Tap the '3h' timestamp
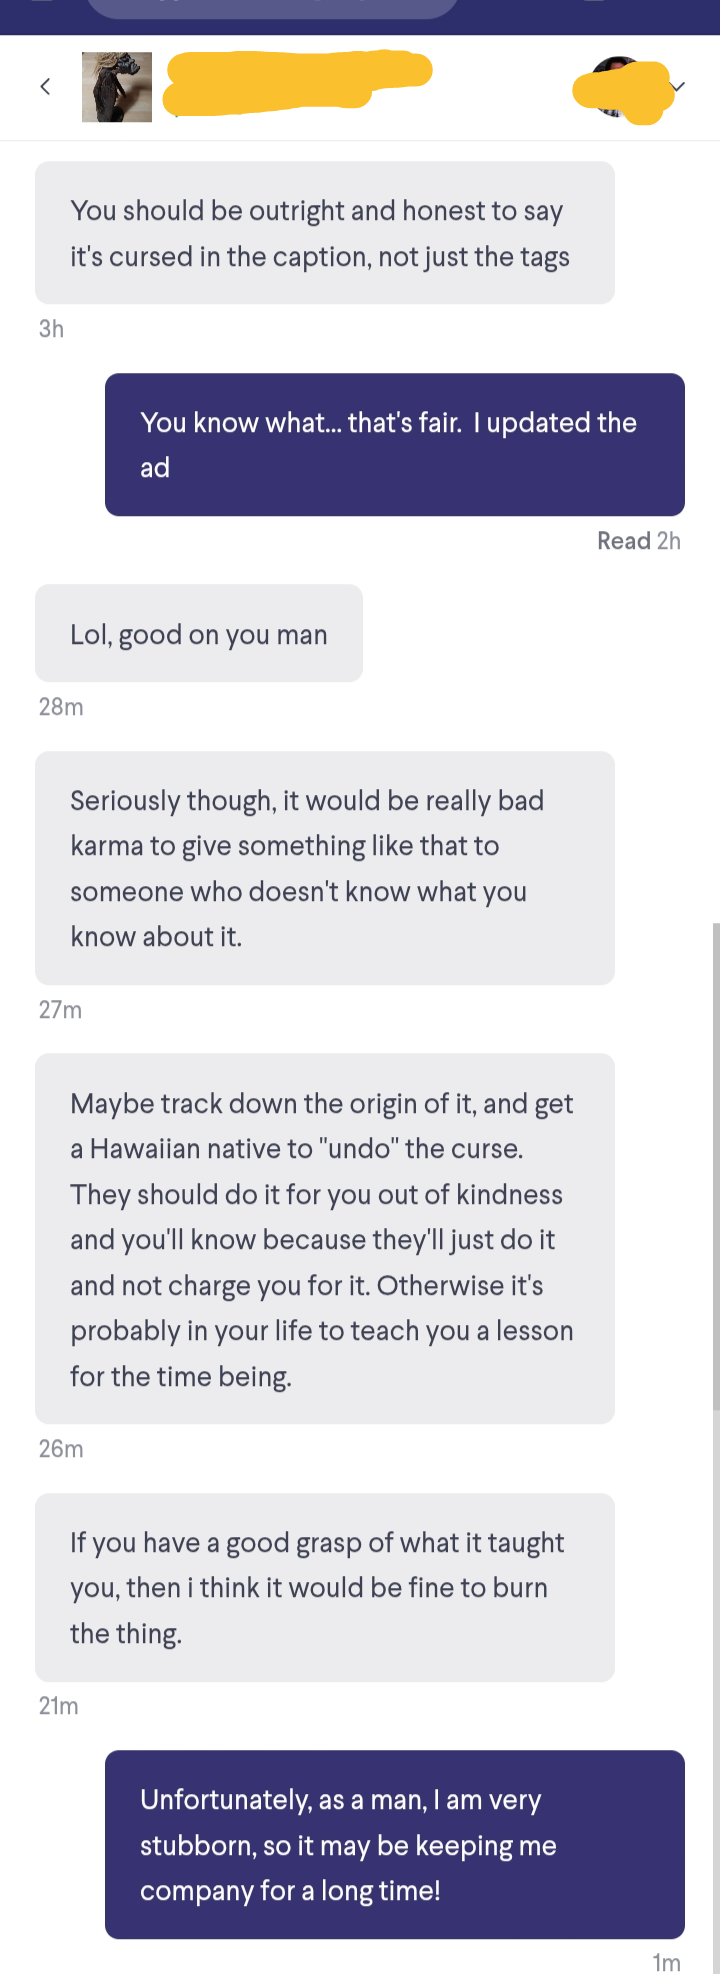720x1974 pixels. pos(51,328)
